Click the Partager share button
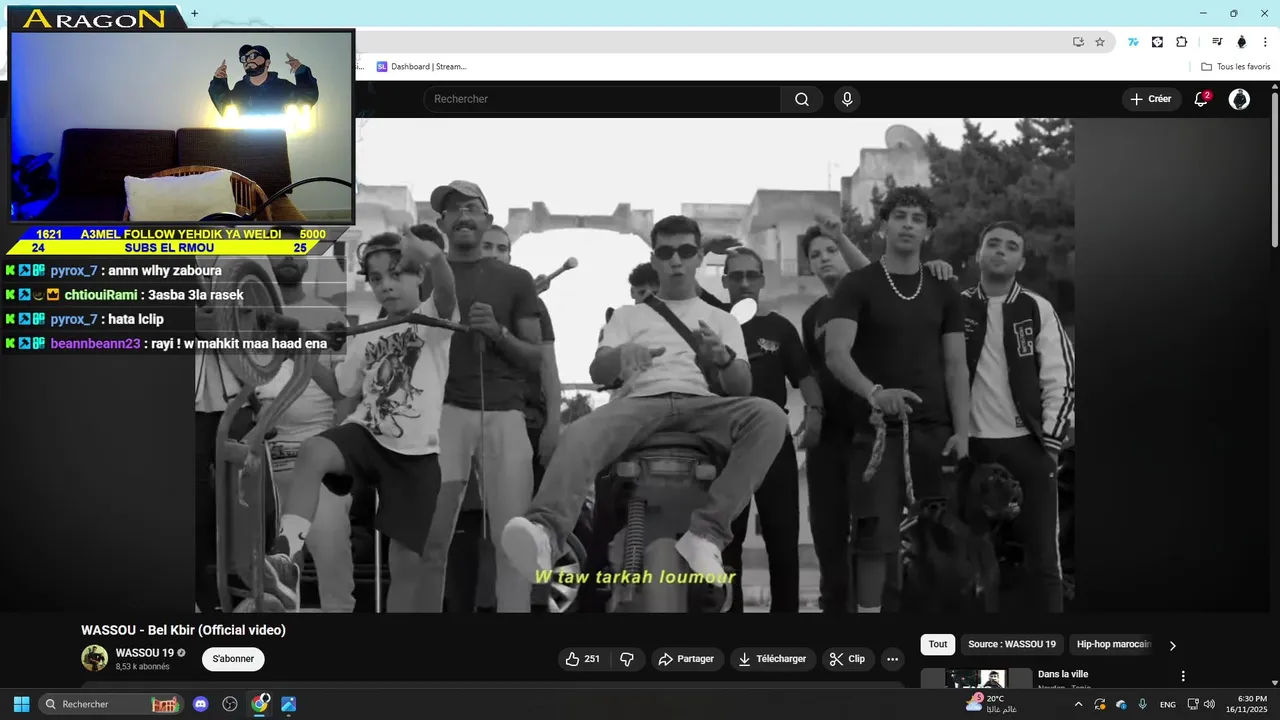 coord(686,659)
